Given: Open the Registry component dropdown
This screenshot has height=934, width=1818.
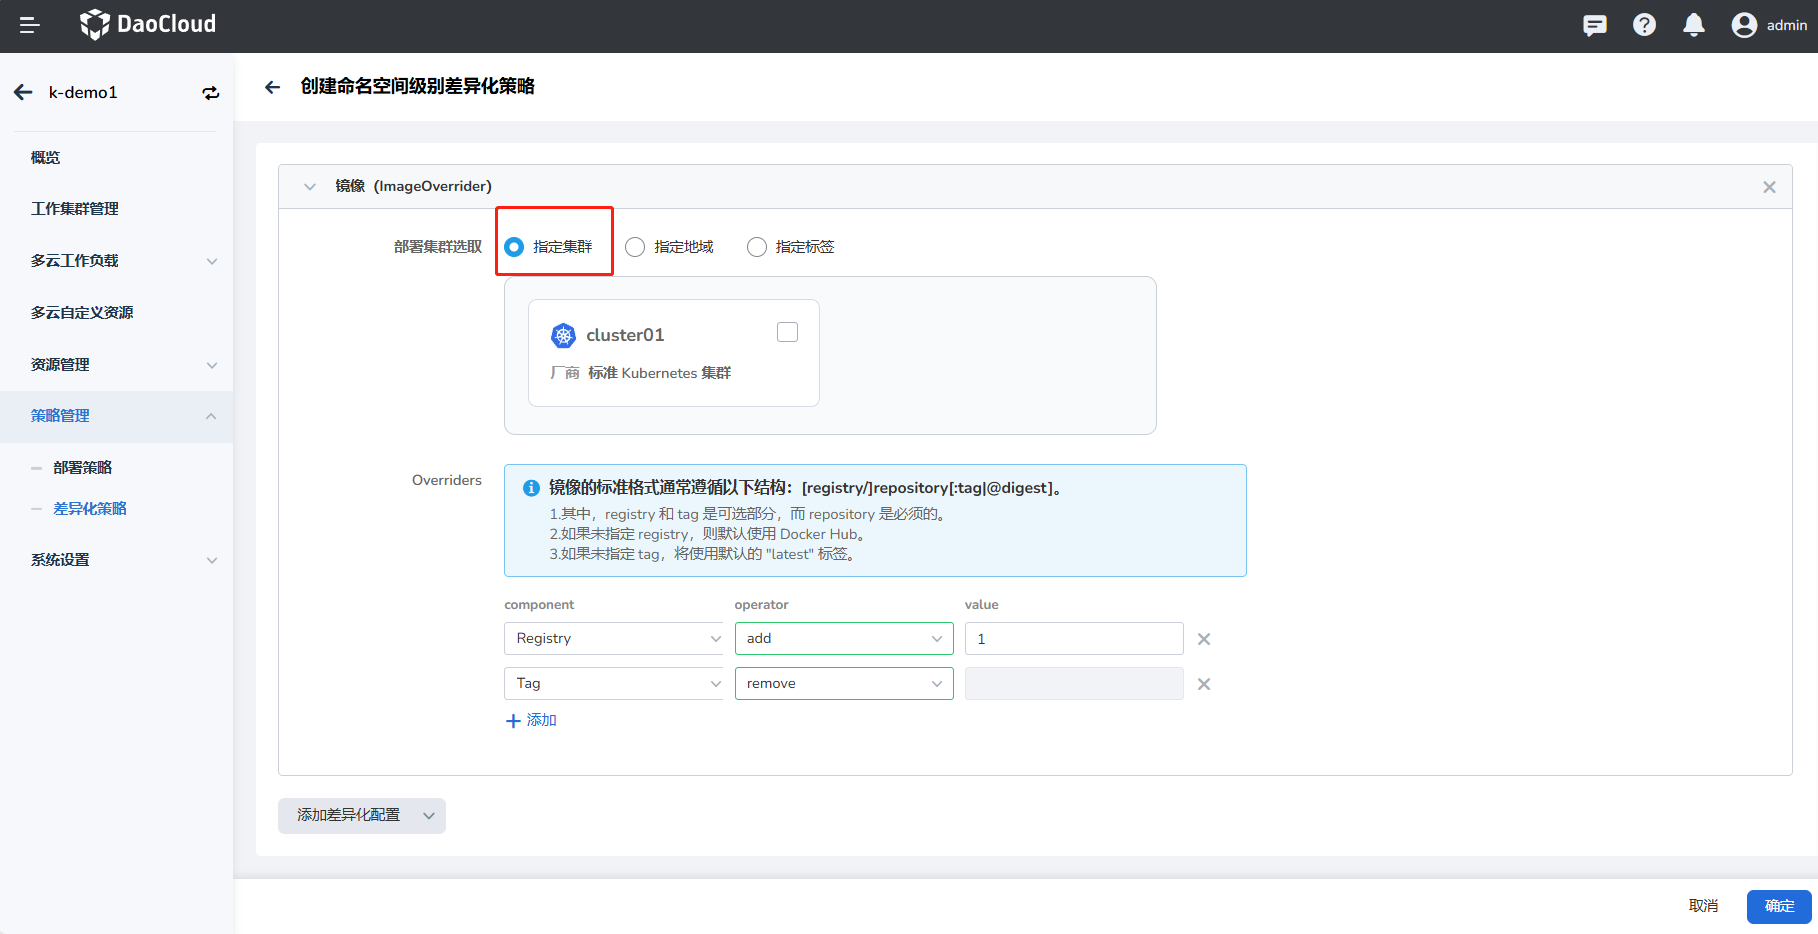Looking at the screenshot, I should [x=613, y=639].
